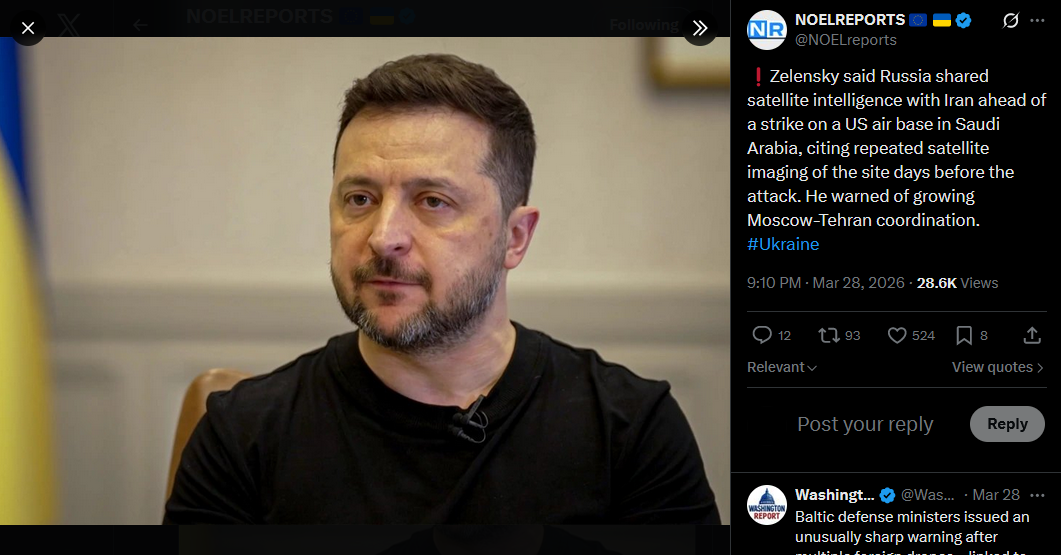This screenshot has height=555, width=1061.
Task: Like the post via heart icon 524
Action: pyautogui.click(x=897, y=335)
